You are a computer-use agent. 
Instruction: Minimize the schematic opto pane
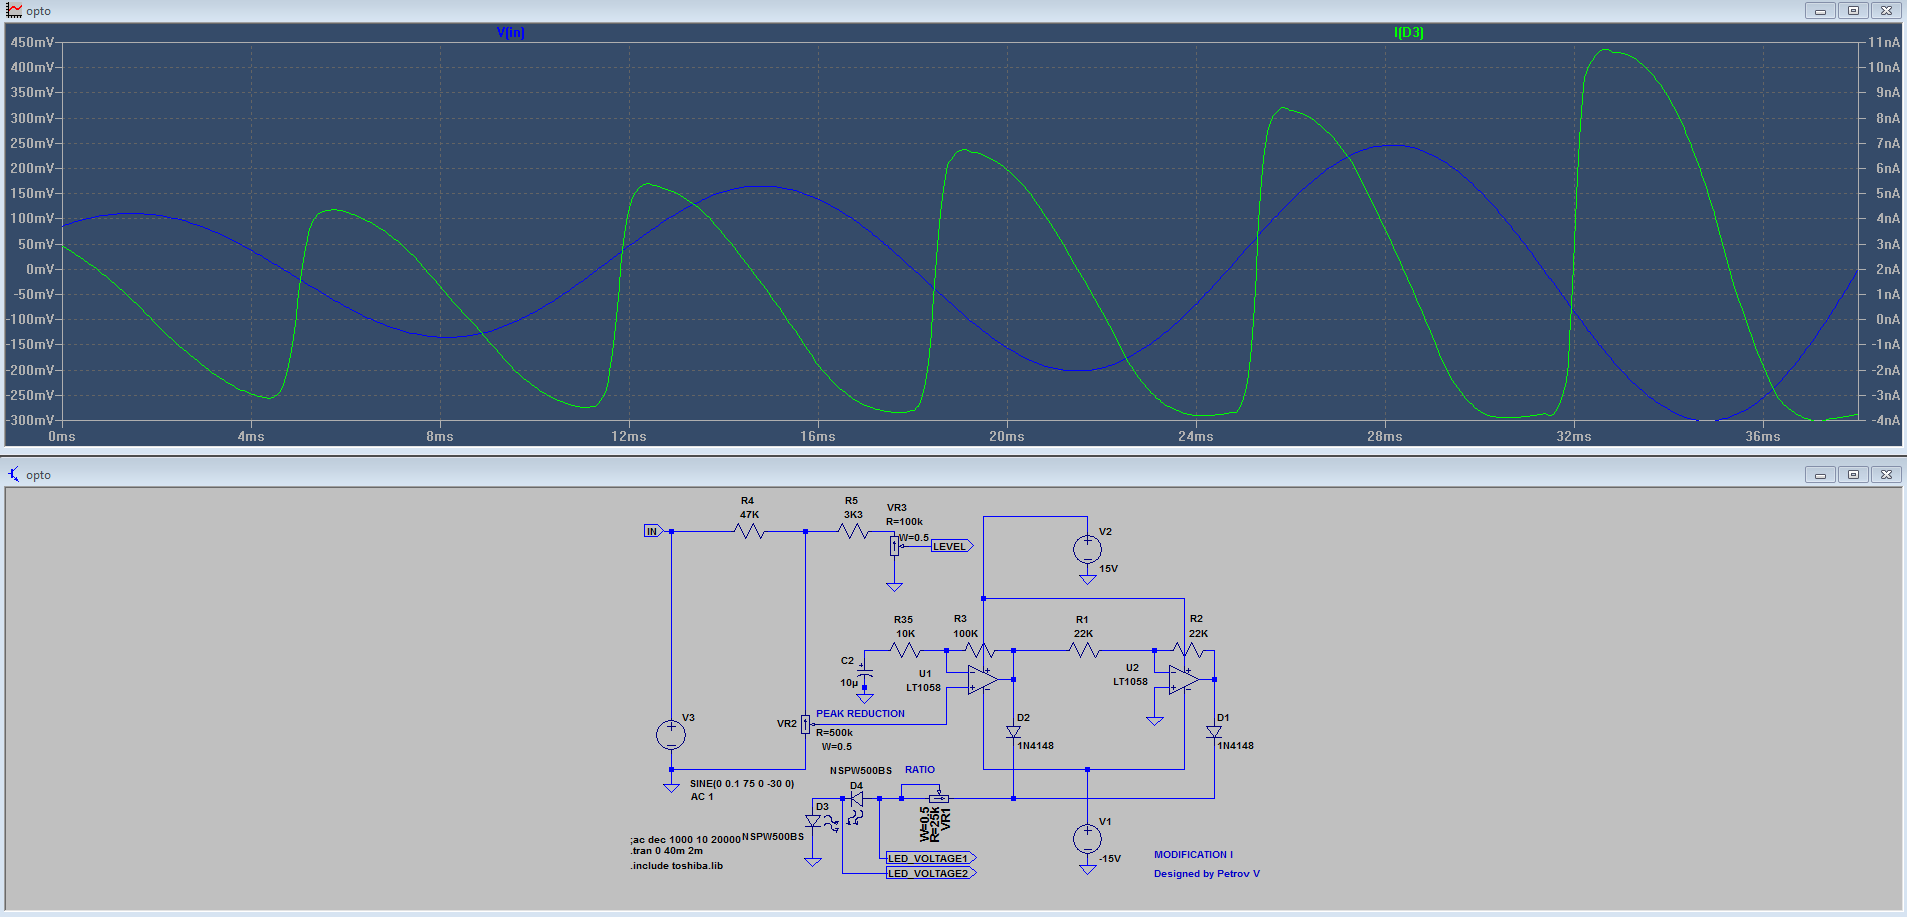coord(1820,475)
